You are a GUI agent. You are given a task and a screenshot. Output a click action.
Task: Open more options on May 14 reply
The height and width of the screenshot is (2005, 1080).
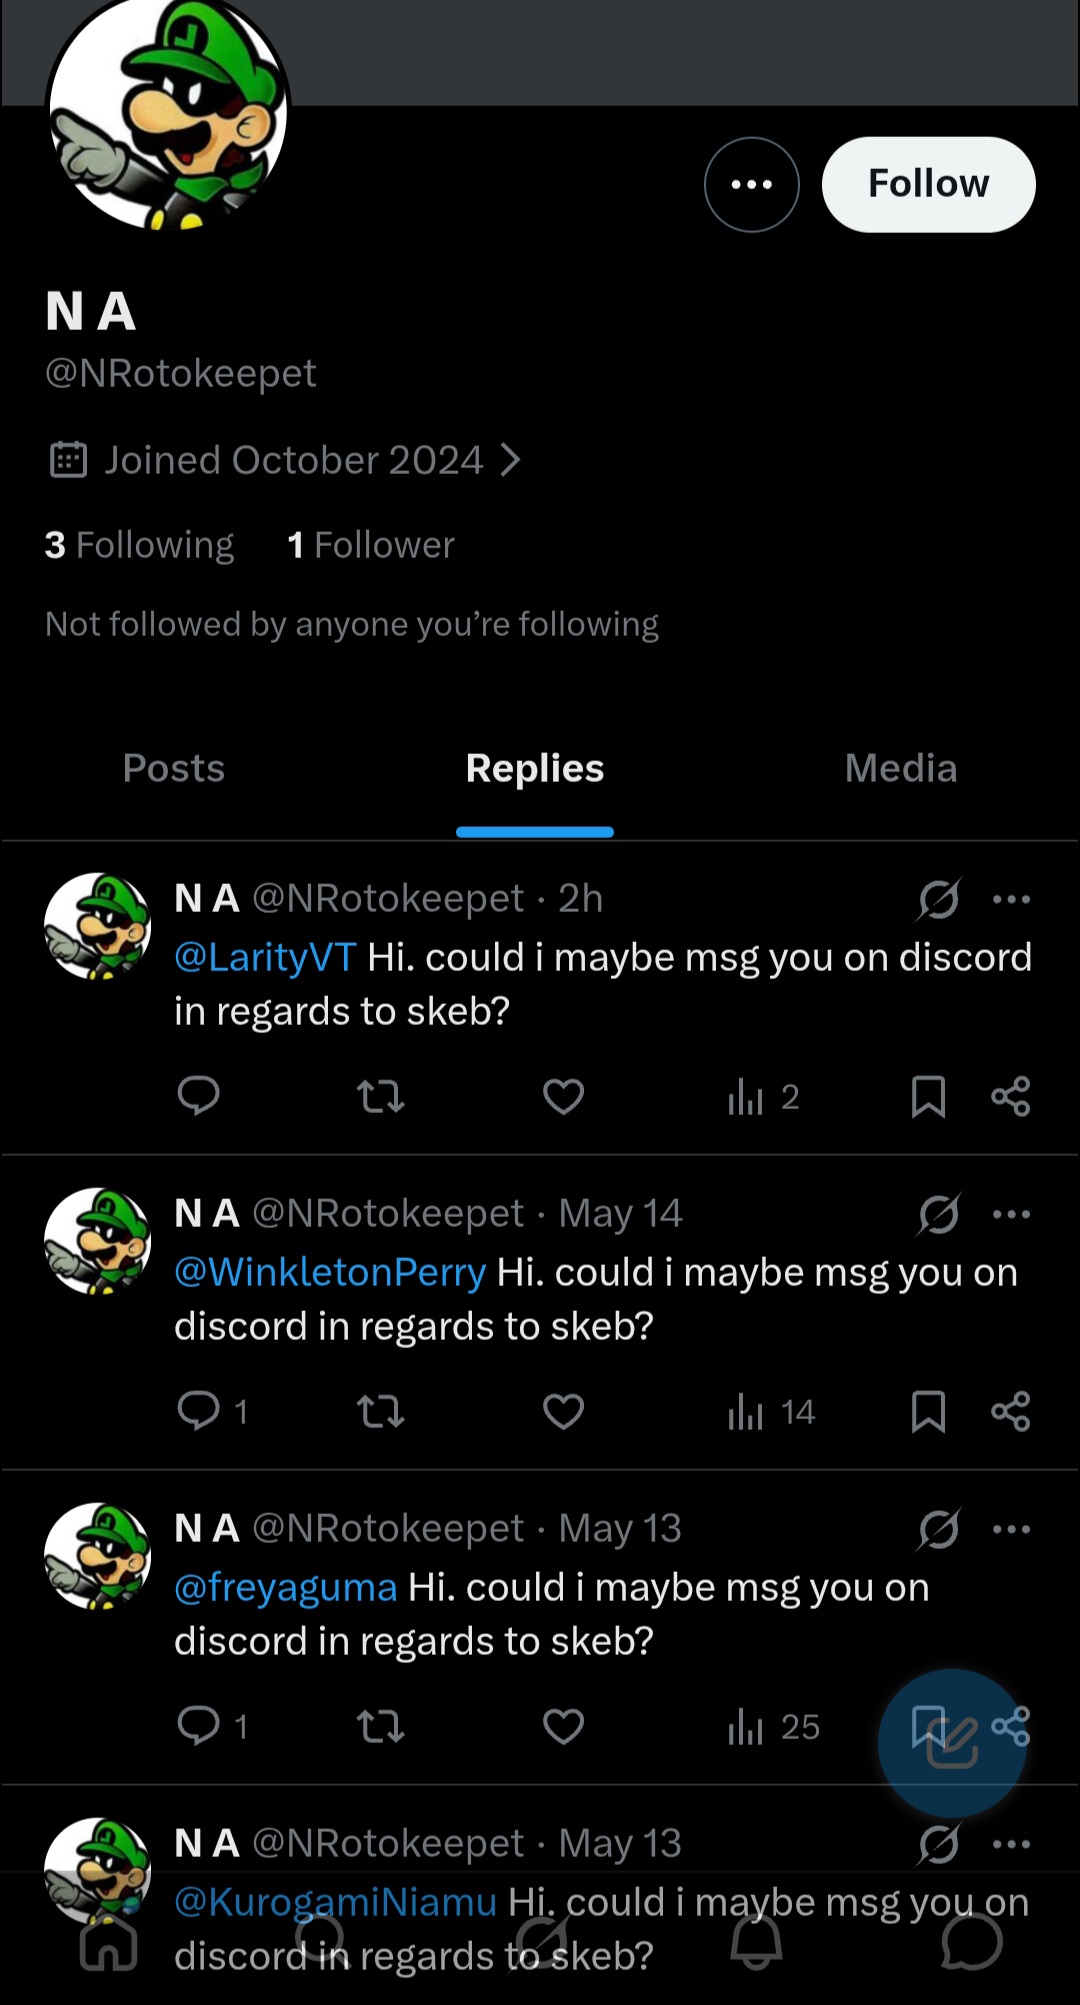1011,1214
